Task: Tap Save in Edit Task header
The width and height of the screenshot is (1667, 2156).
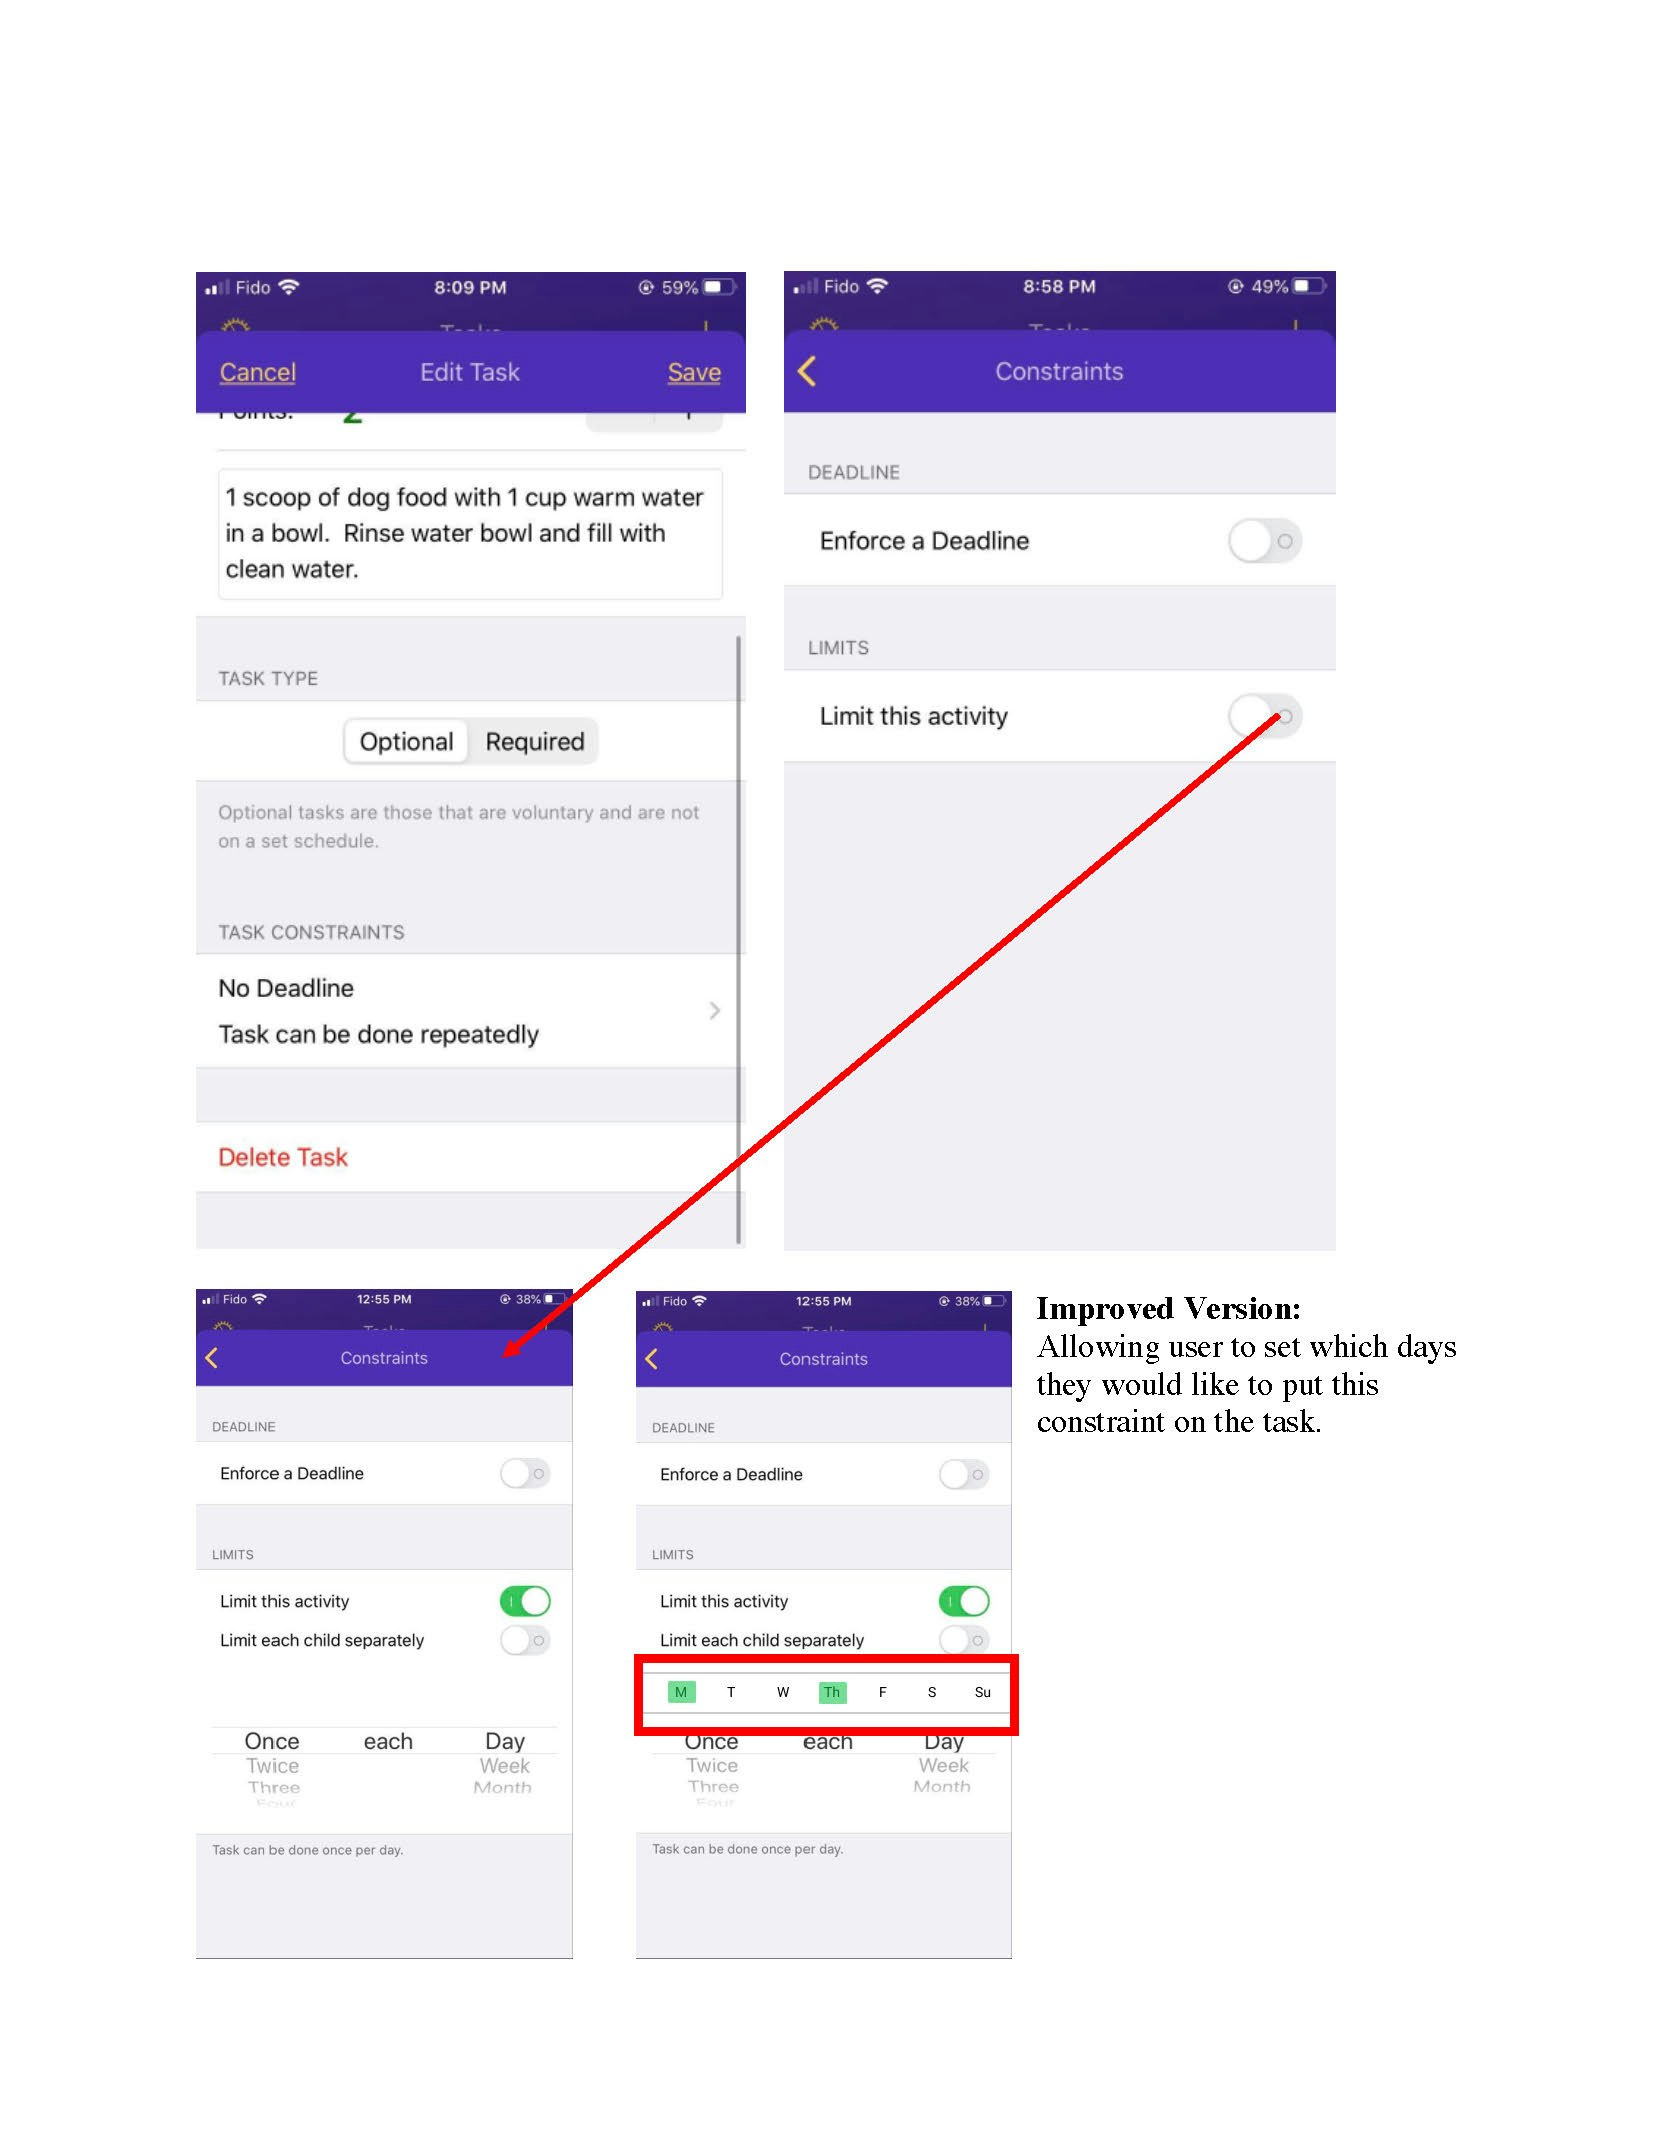Action: pyautogui.click(x=694, y=372)
